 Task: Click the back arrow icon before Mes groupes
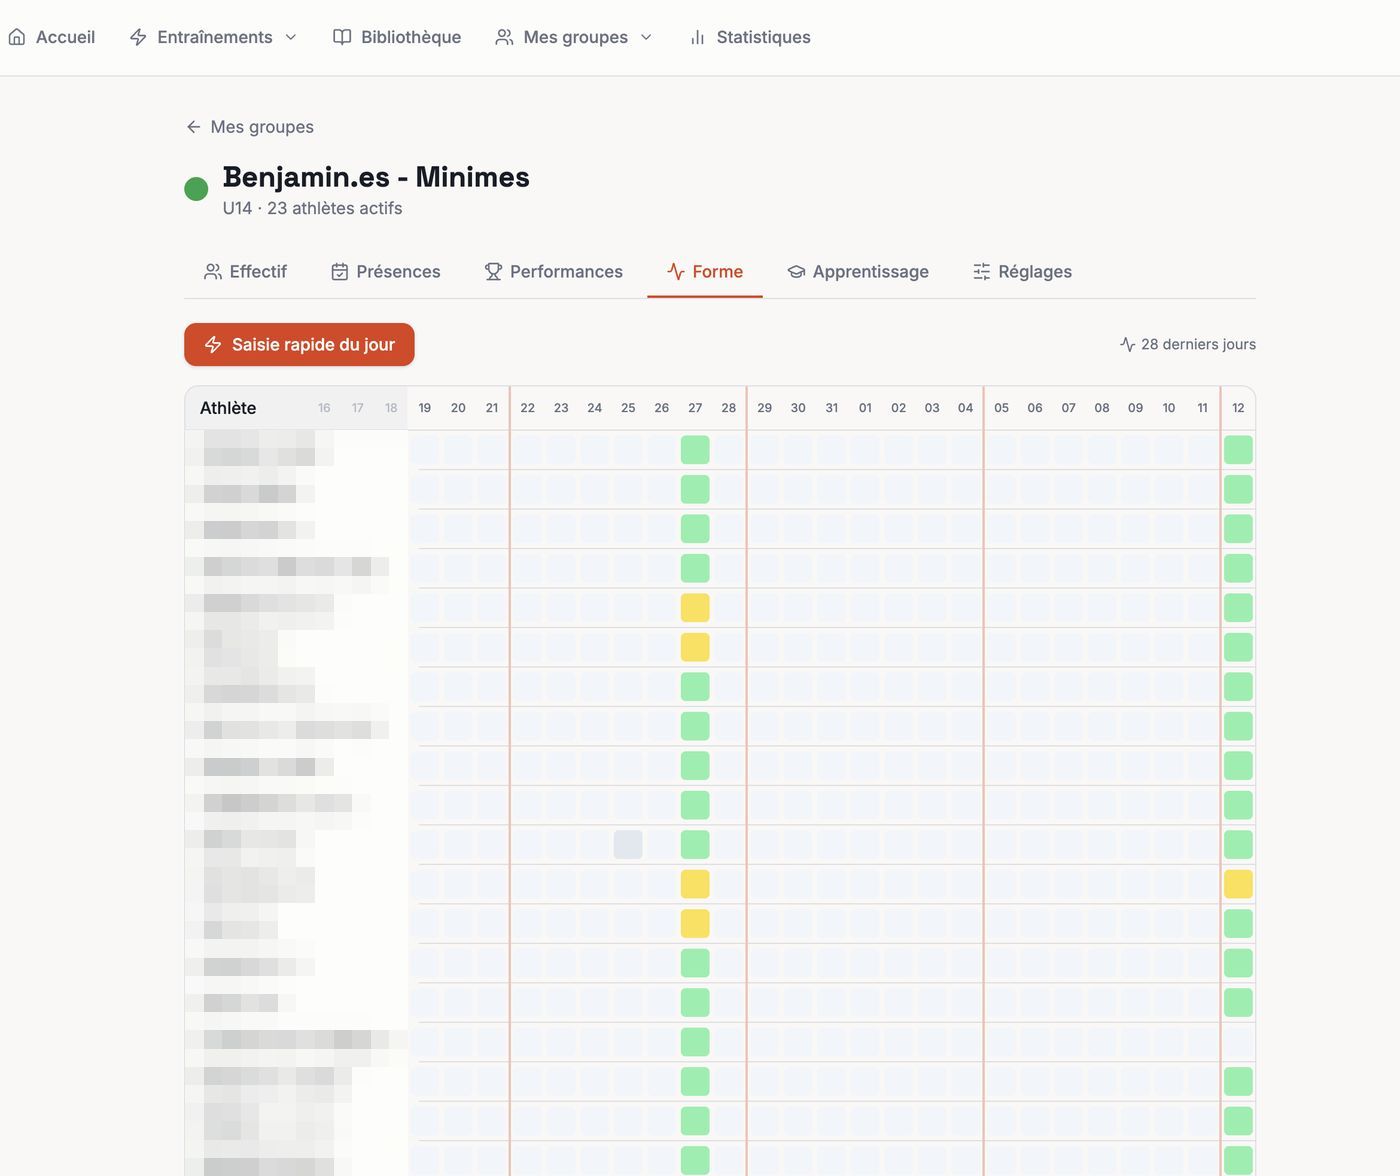coord(193,127)
